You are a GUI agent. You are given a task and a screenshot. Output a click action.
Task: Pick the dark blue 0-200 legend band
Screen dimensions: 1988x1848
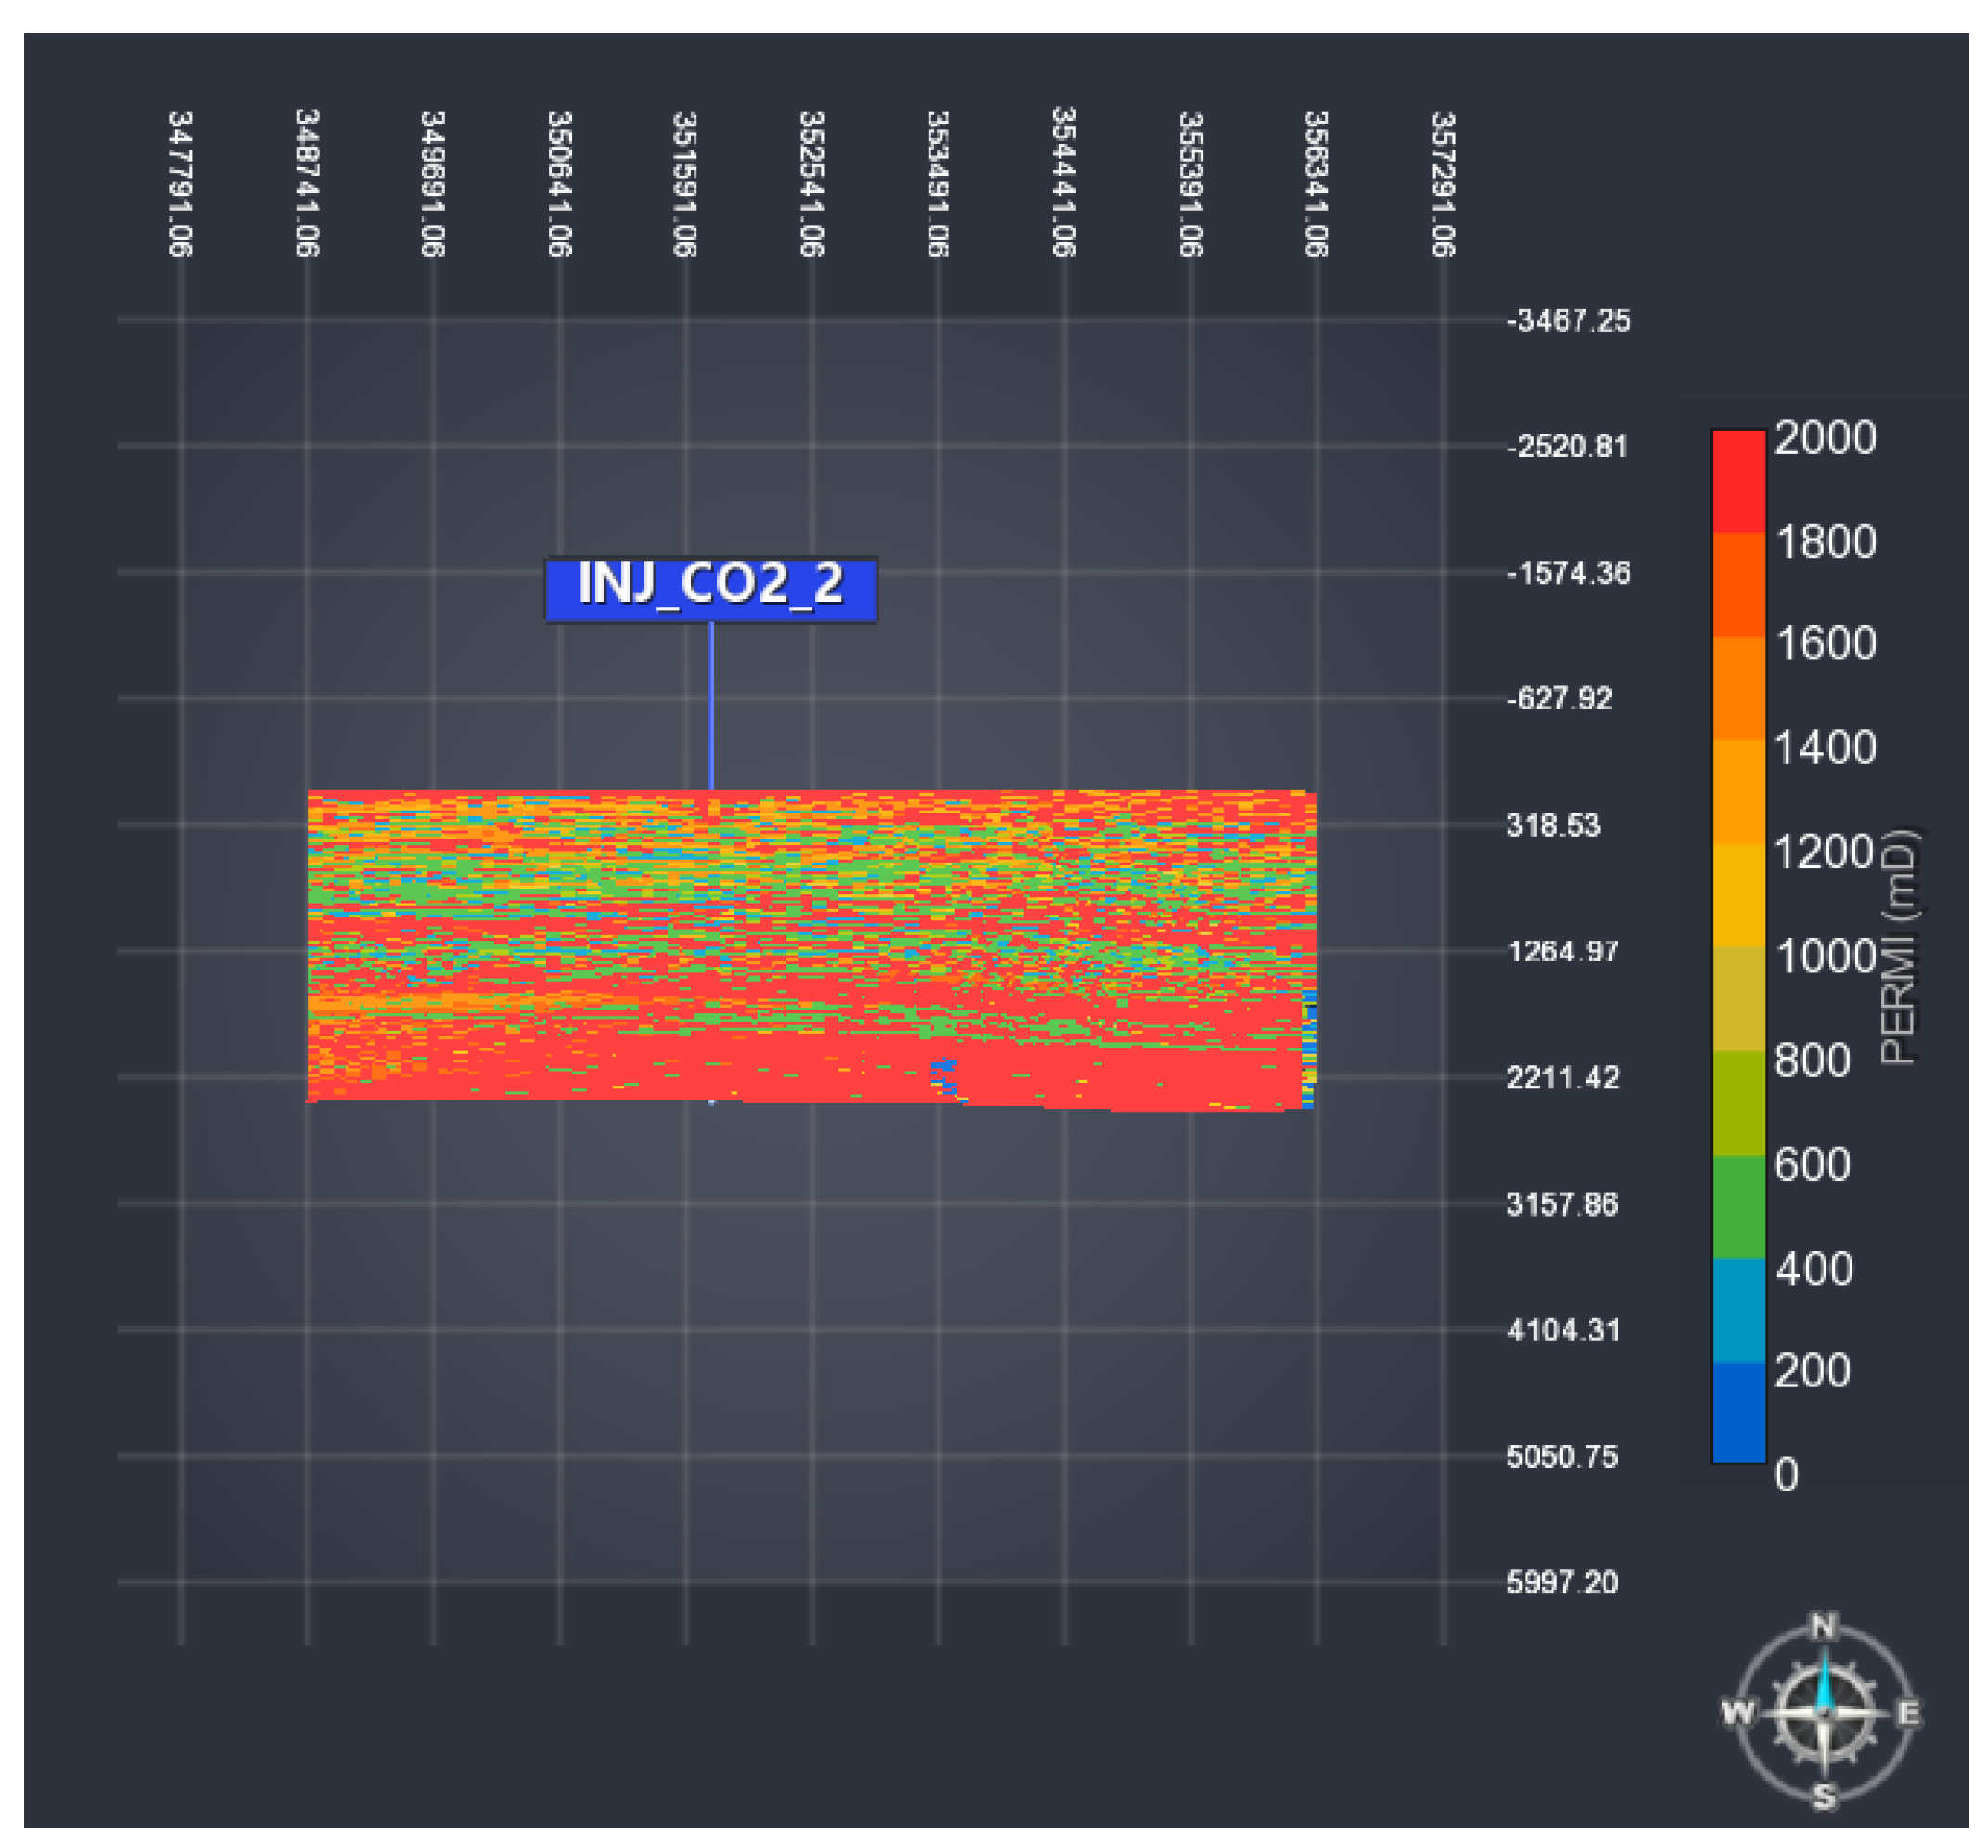[x=1738, y=1412]
